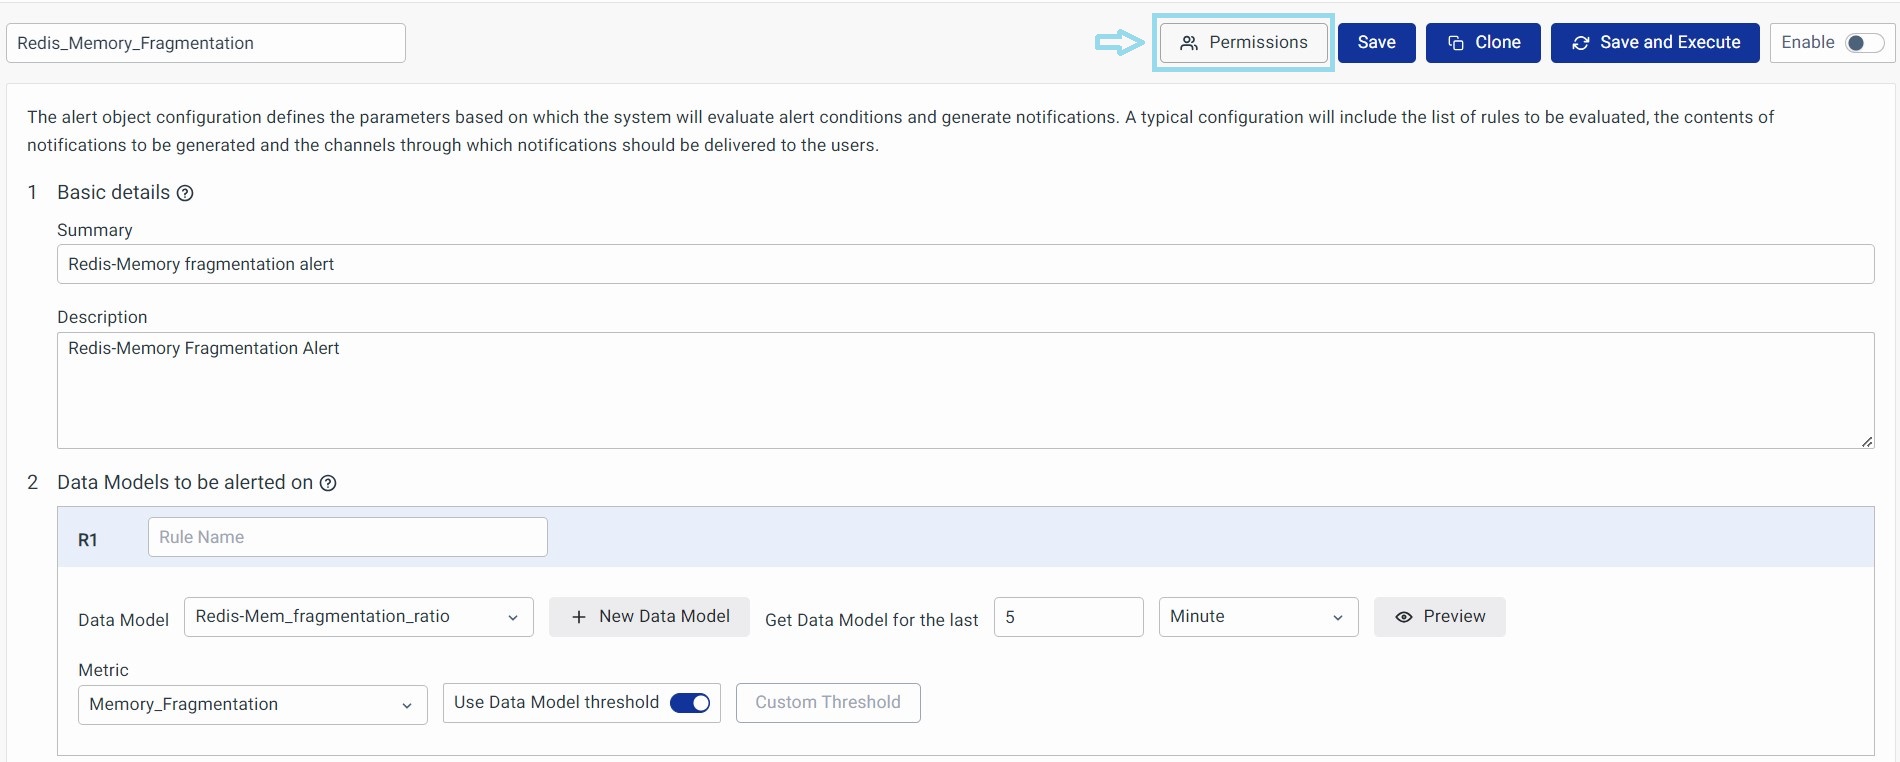The width and height of the screenshot is (1900, 762).
Task: Click the Basic details help icon
Action: [x=185, y=193]
